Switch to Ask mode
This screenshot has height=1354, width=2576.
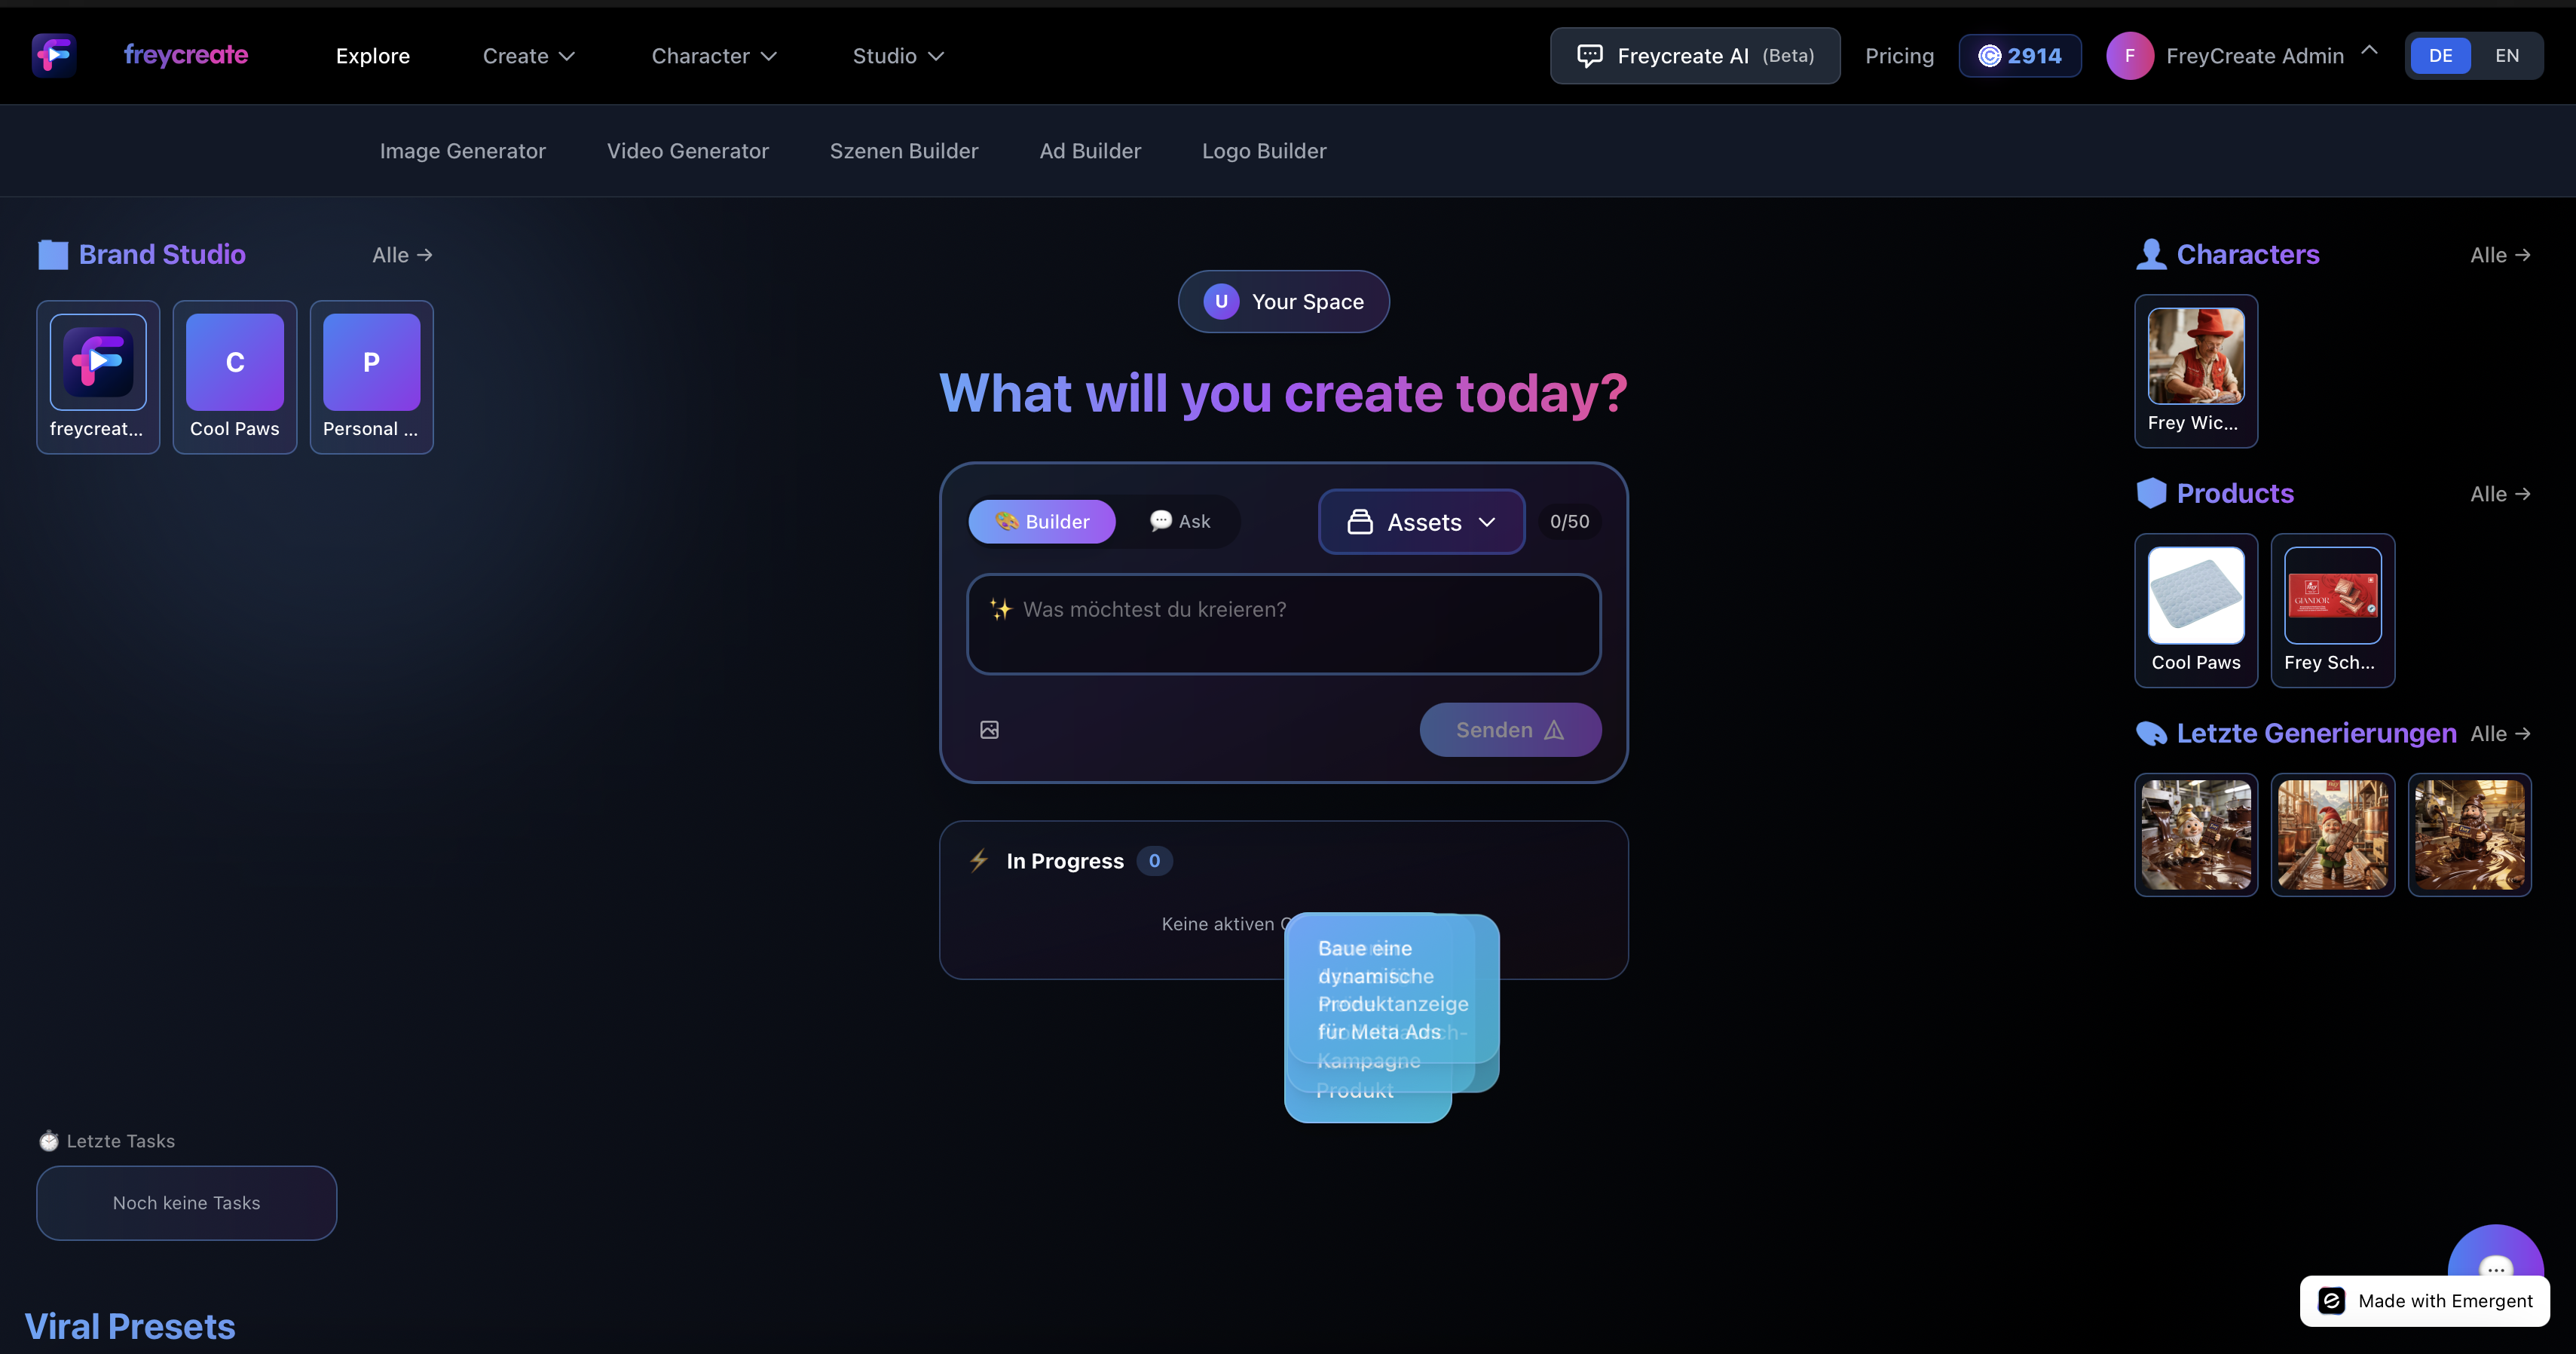click(1180, 522)
